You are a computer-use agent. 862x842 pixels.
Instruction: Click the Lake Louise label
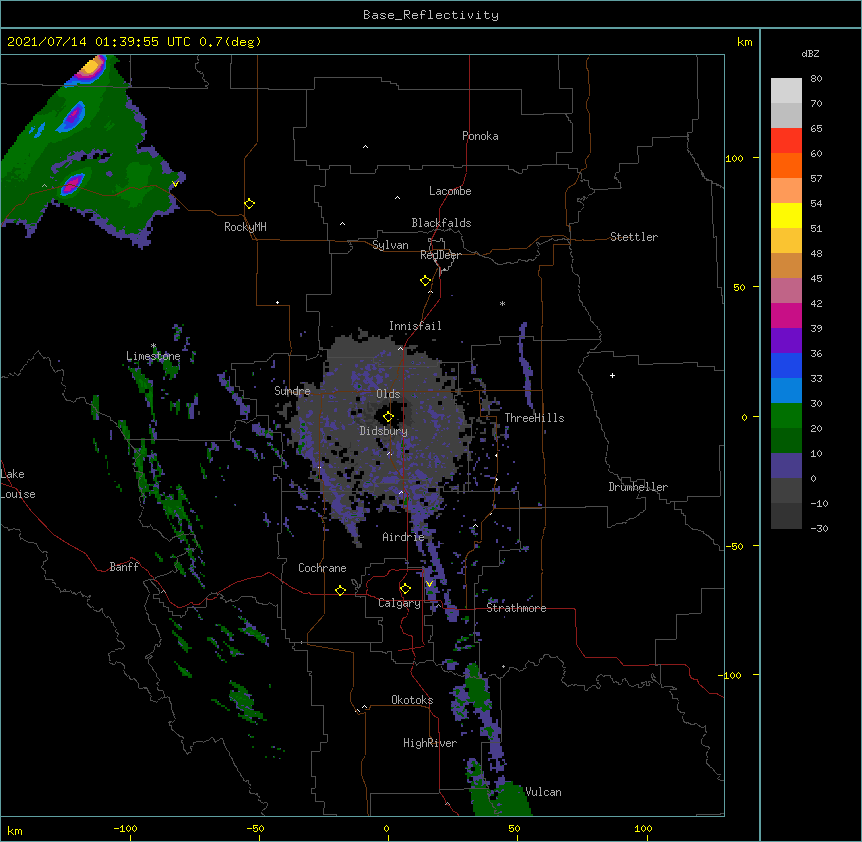click(x=18, y=484)
